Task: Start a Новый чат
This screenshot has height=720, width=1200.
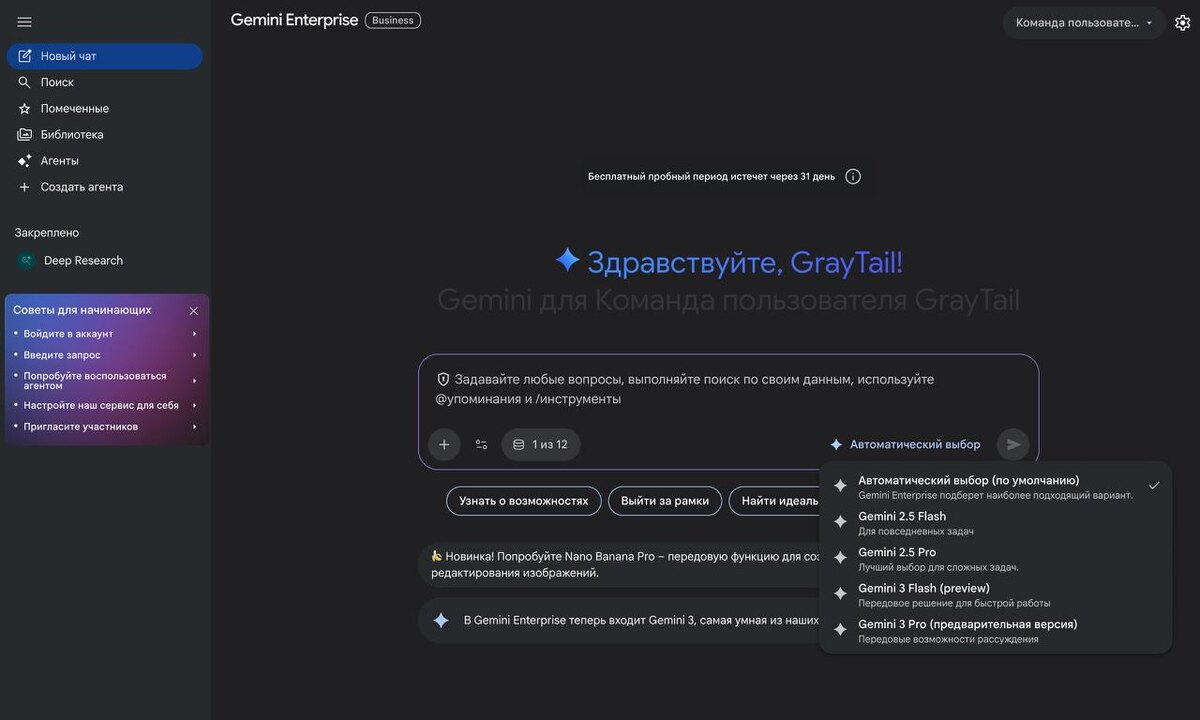Action: point(105,56)
